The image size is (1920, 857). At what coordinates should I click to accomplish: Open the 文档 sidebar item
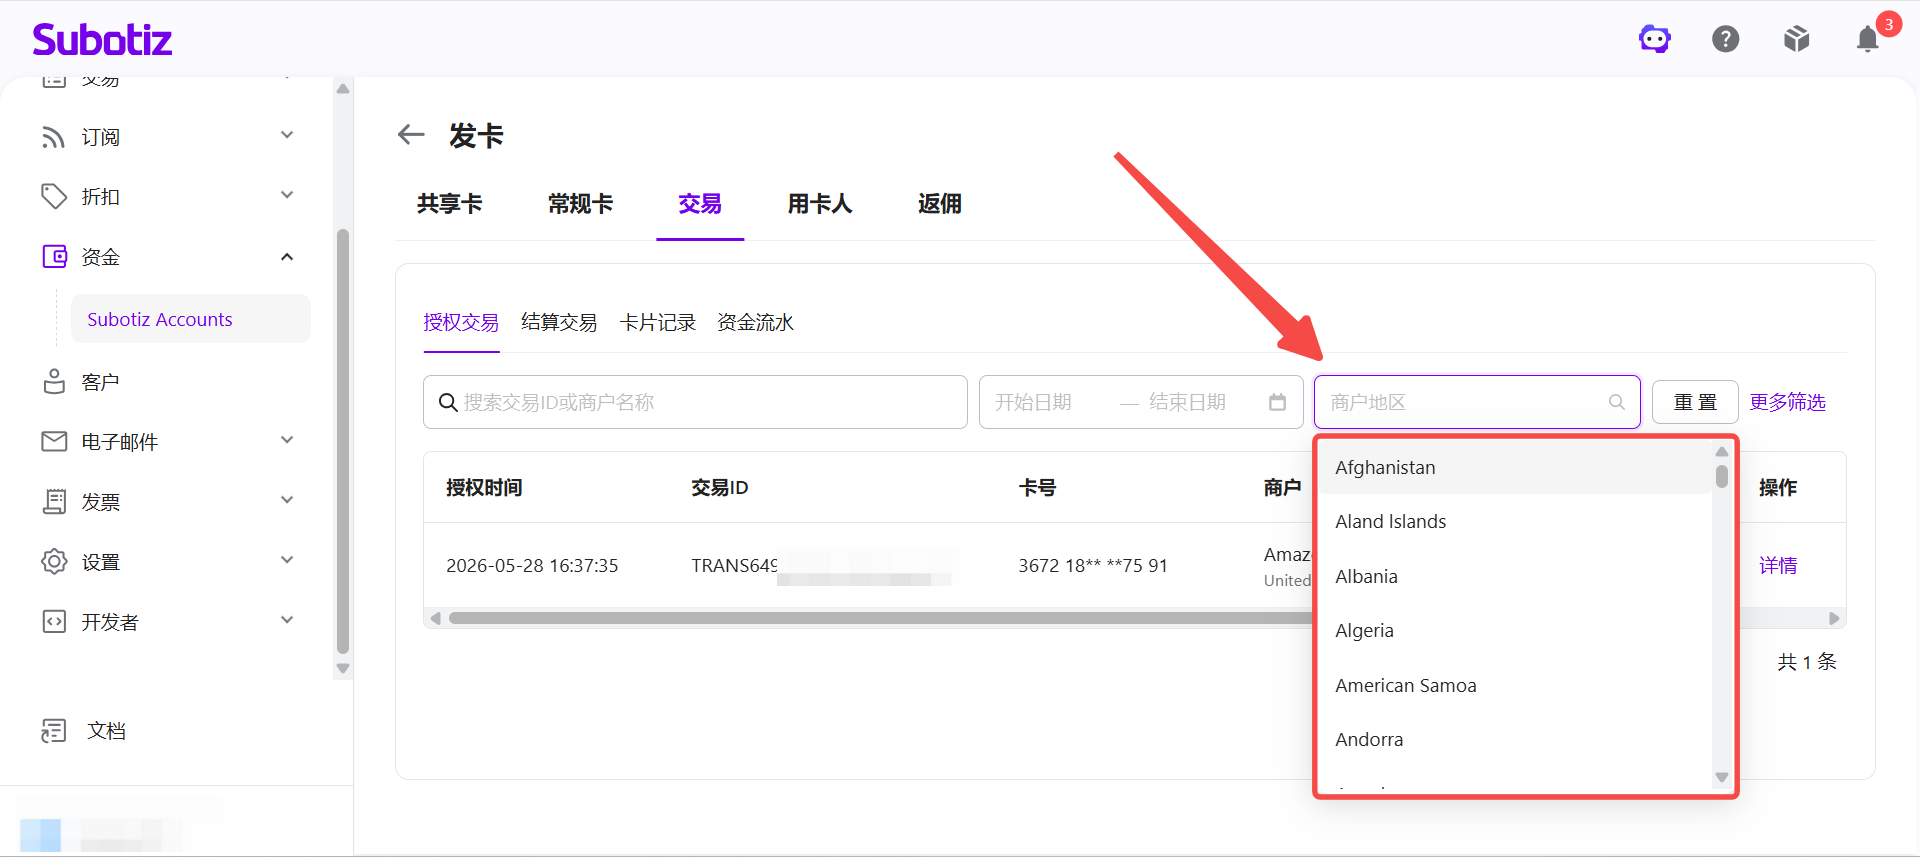106,731
